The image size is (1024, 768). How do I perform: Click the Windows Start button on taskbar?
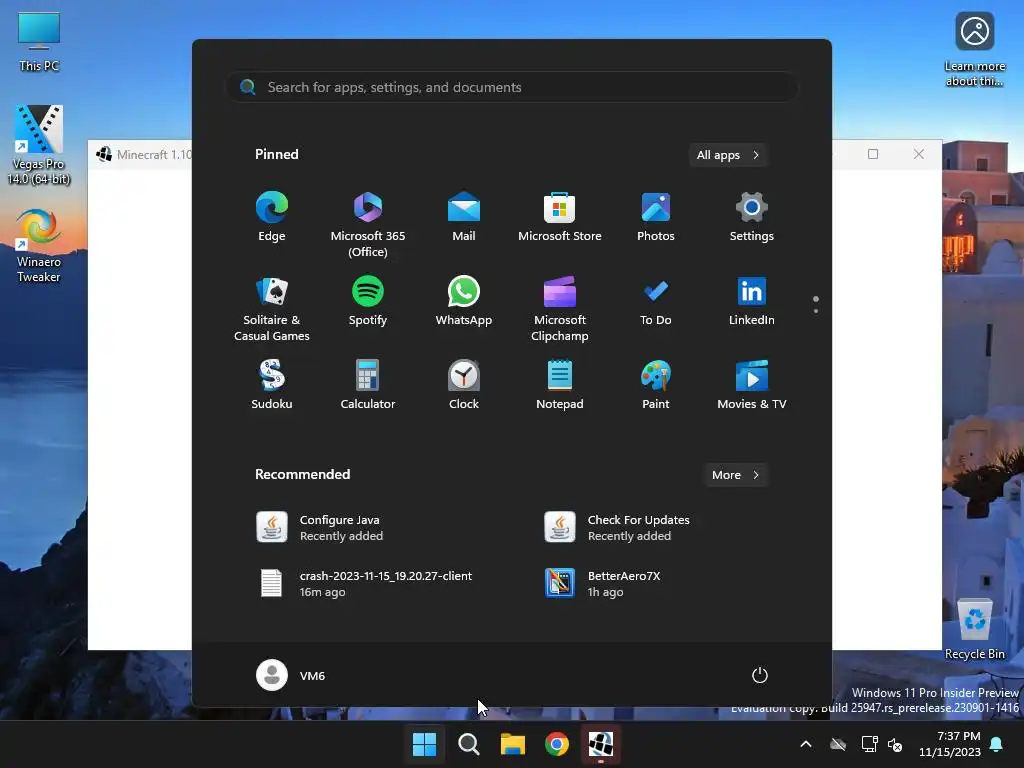[x=424, y=744]
